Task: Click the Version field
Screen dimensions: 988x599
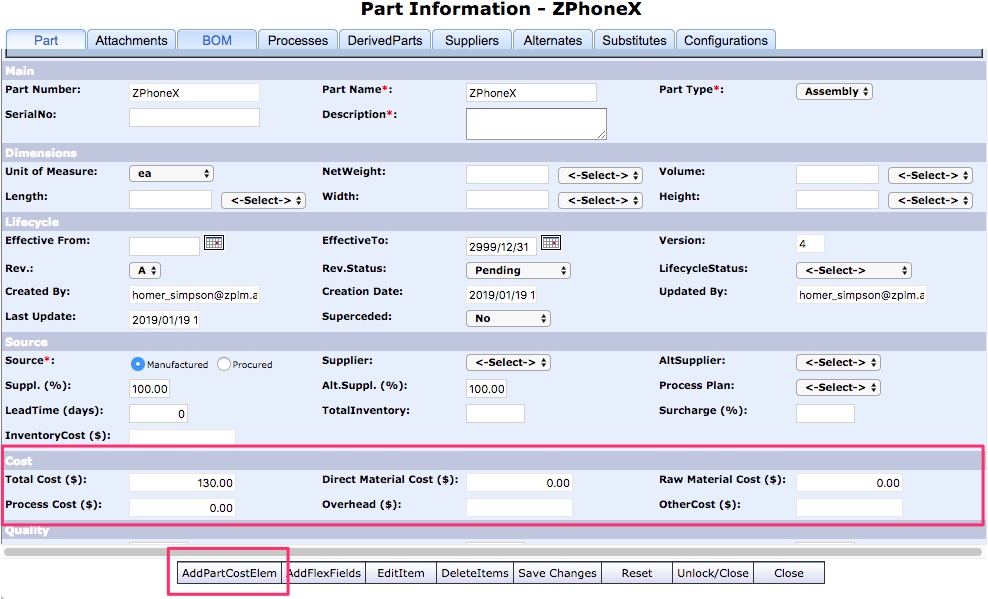Action: (810, 243)
